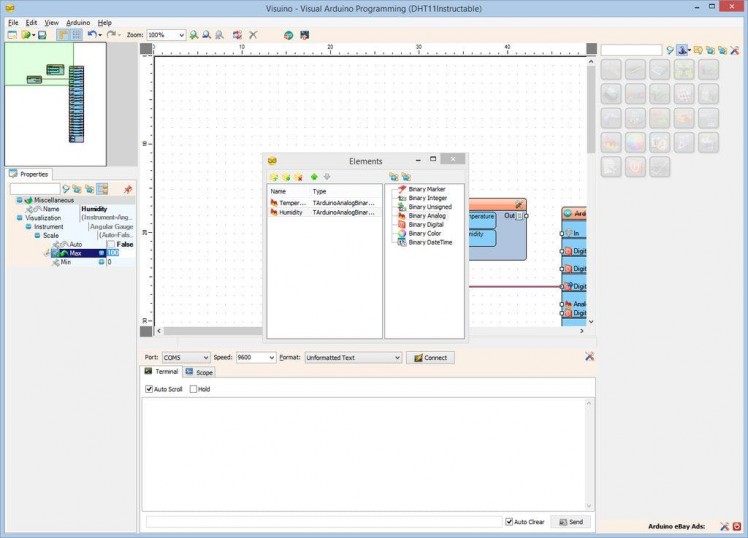Click the pin icon in Properties panel
This screenshot has width=748, height=538.
pyautogui.click(x=127, y=189)
